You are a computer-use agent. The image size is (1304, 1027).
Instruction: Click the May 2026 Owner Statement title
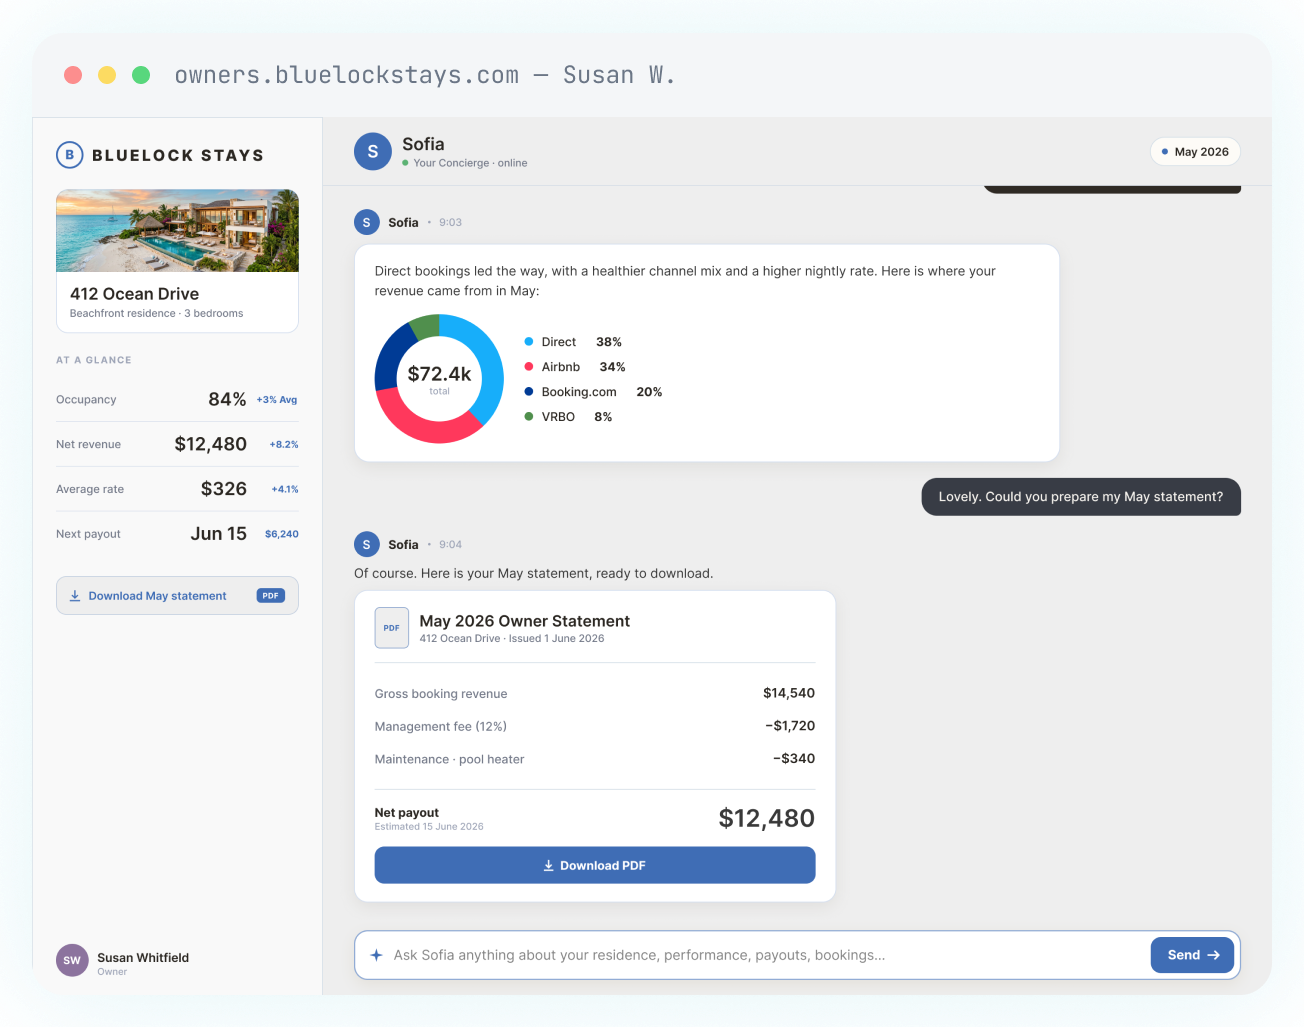pos(525,621)
